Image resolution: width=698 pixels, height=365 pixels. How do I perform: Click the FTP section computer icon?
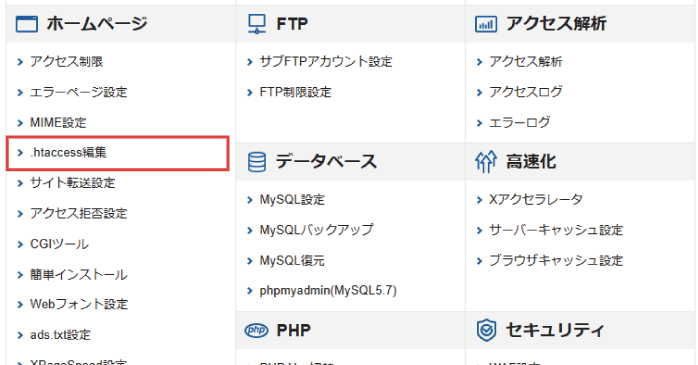click(x=257, y=24)
